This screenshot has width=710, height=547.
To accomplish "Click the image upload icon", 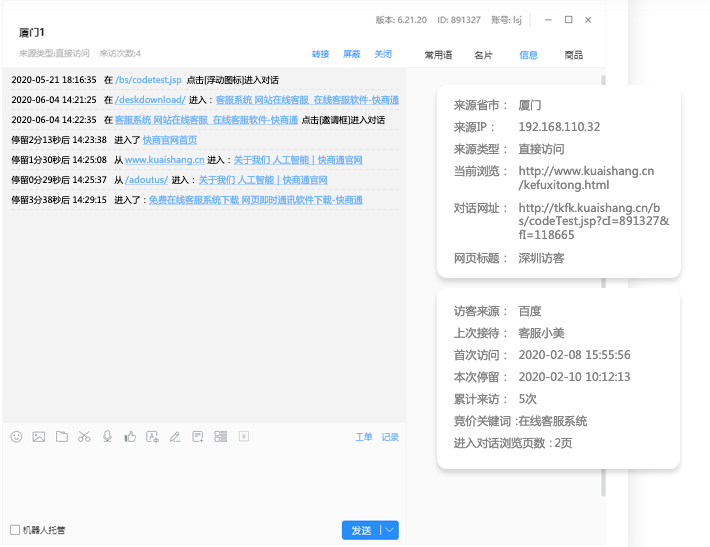I will pos(39,437).
